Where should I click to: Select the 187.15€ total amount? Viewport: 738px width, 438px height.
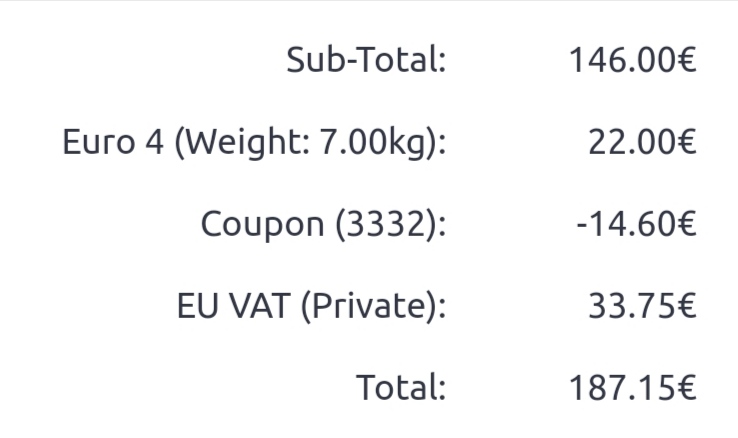click(x=632, y=387)
